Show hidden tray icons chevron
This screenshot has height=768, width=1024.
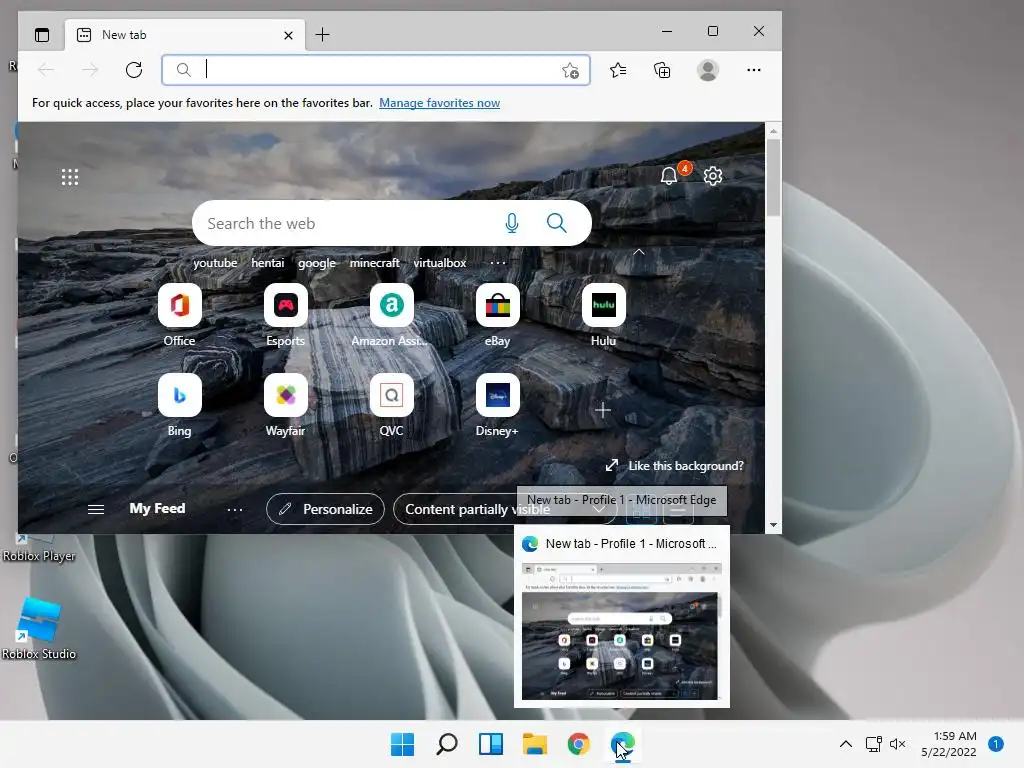pyautogui.click(x=846, y=744)
